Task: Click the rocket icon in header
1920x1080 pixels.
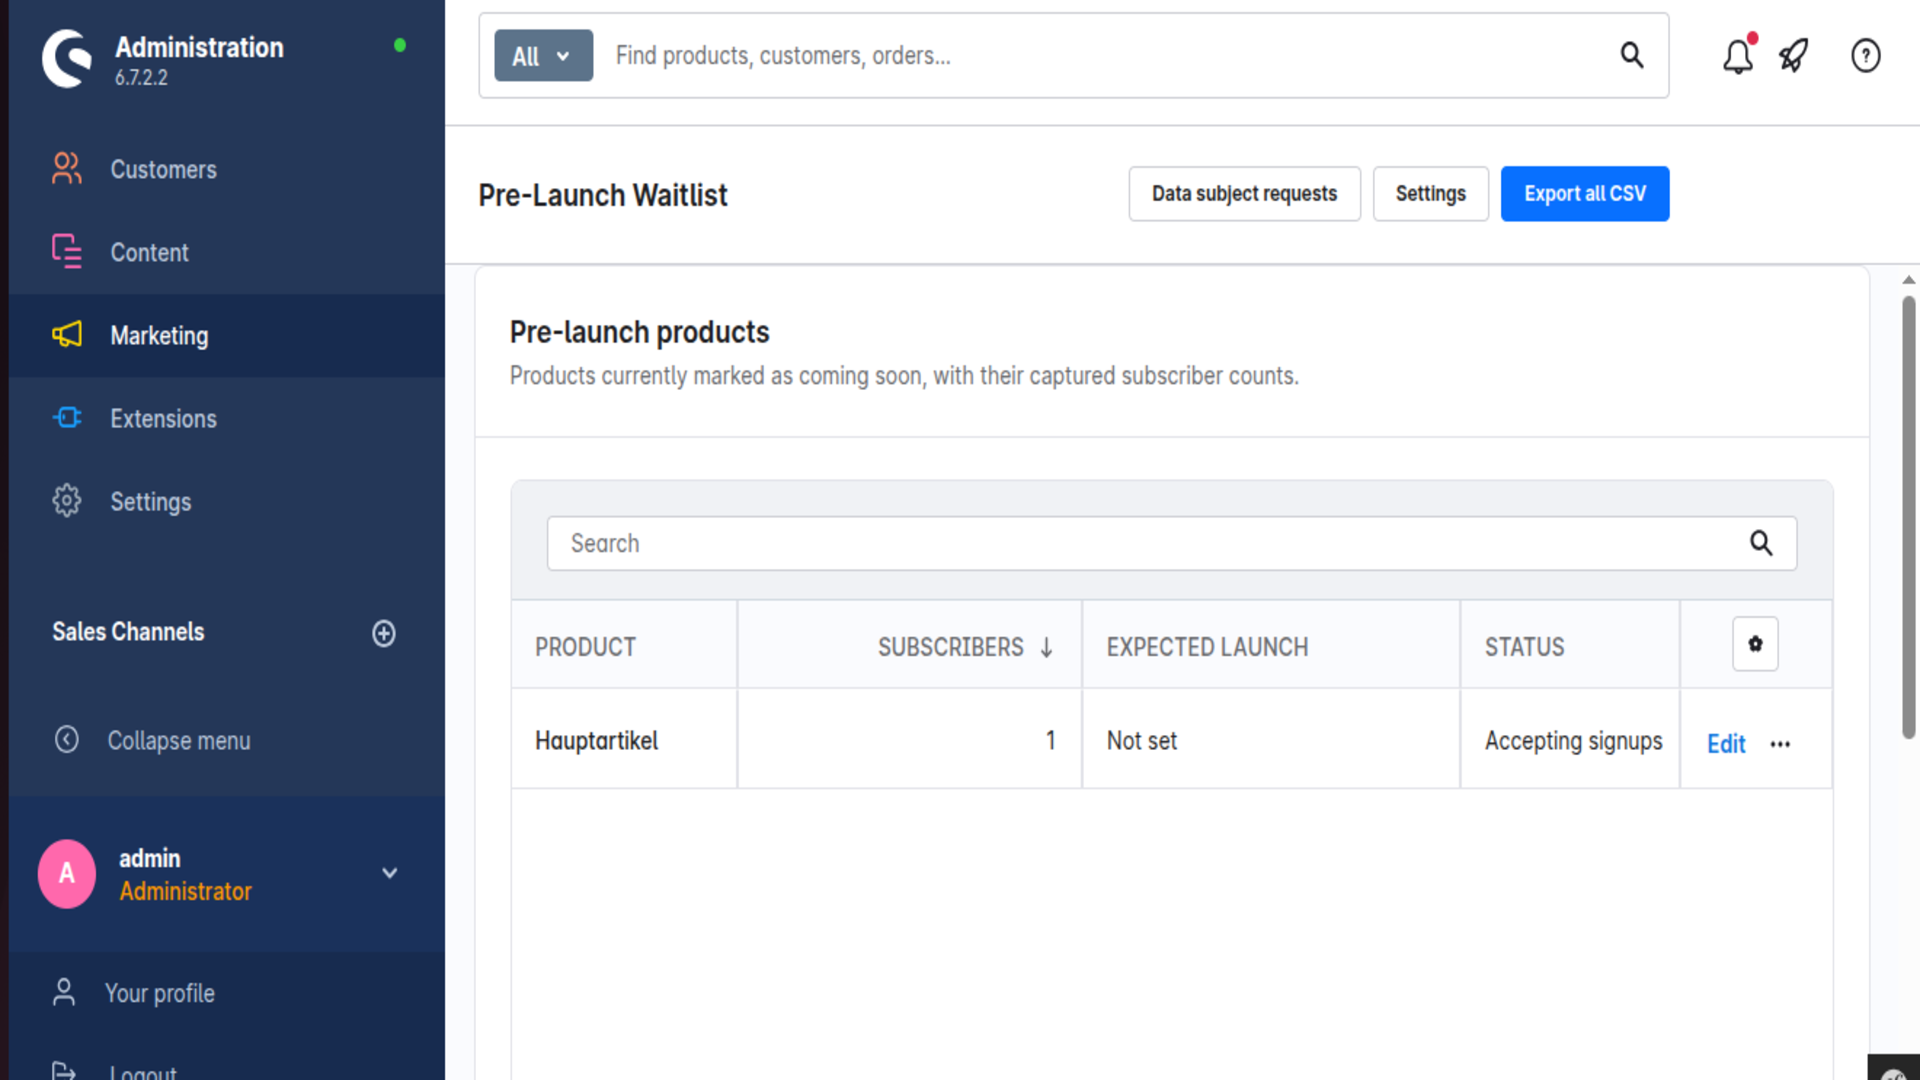Action: coord(1794,56)
